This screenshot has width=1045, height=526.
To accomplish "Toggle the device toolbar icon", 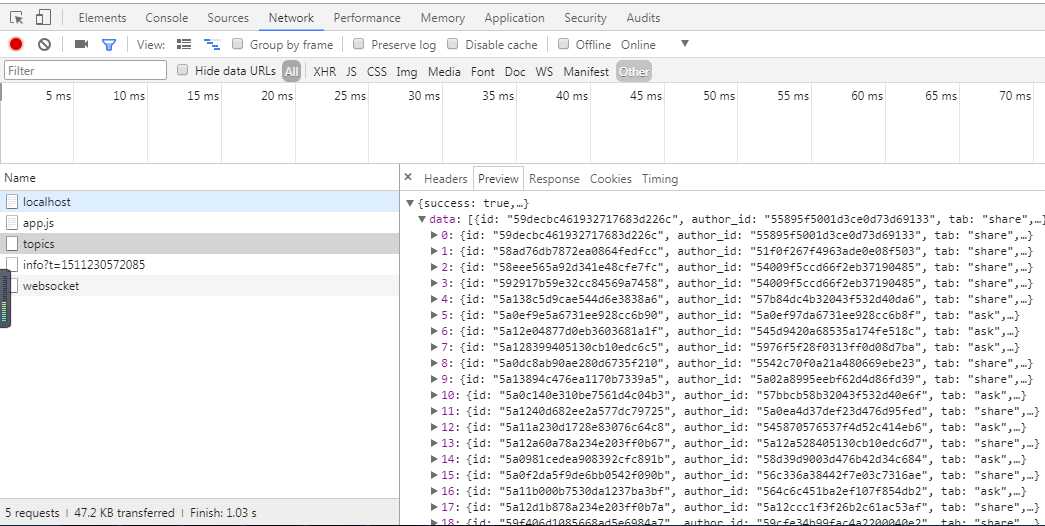I will pyautogui.click(x=43, y=18).
